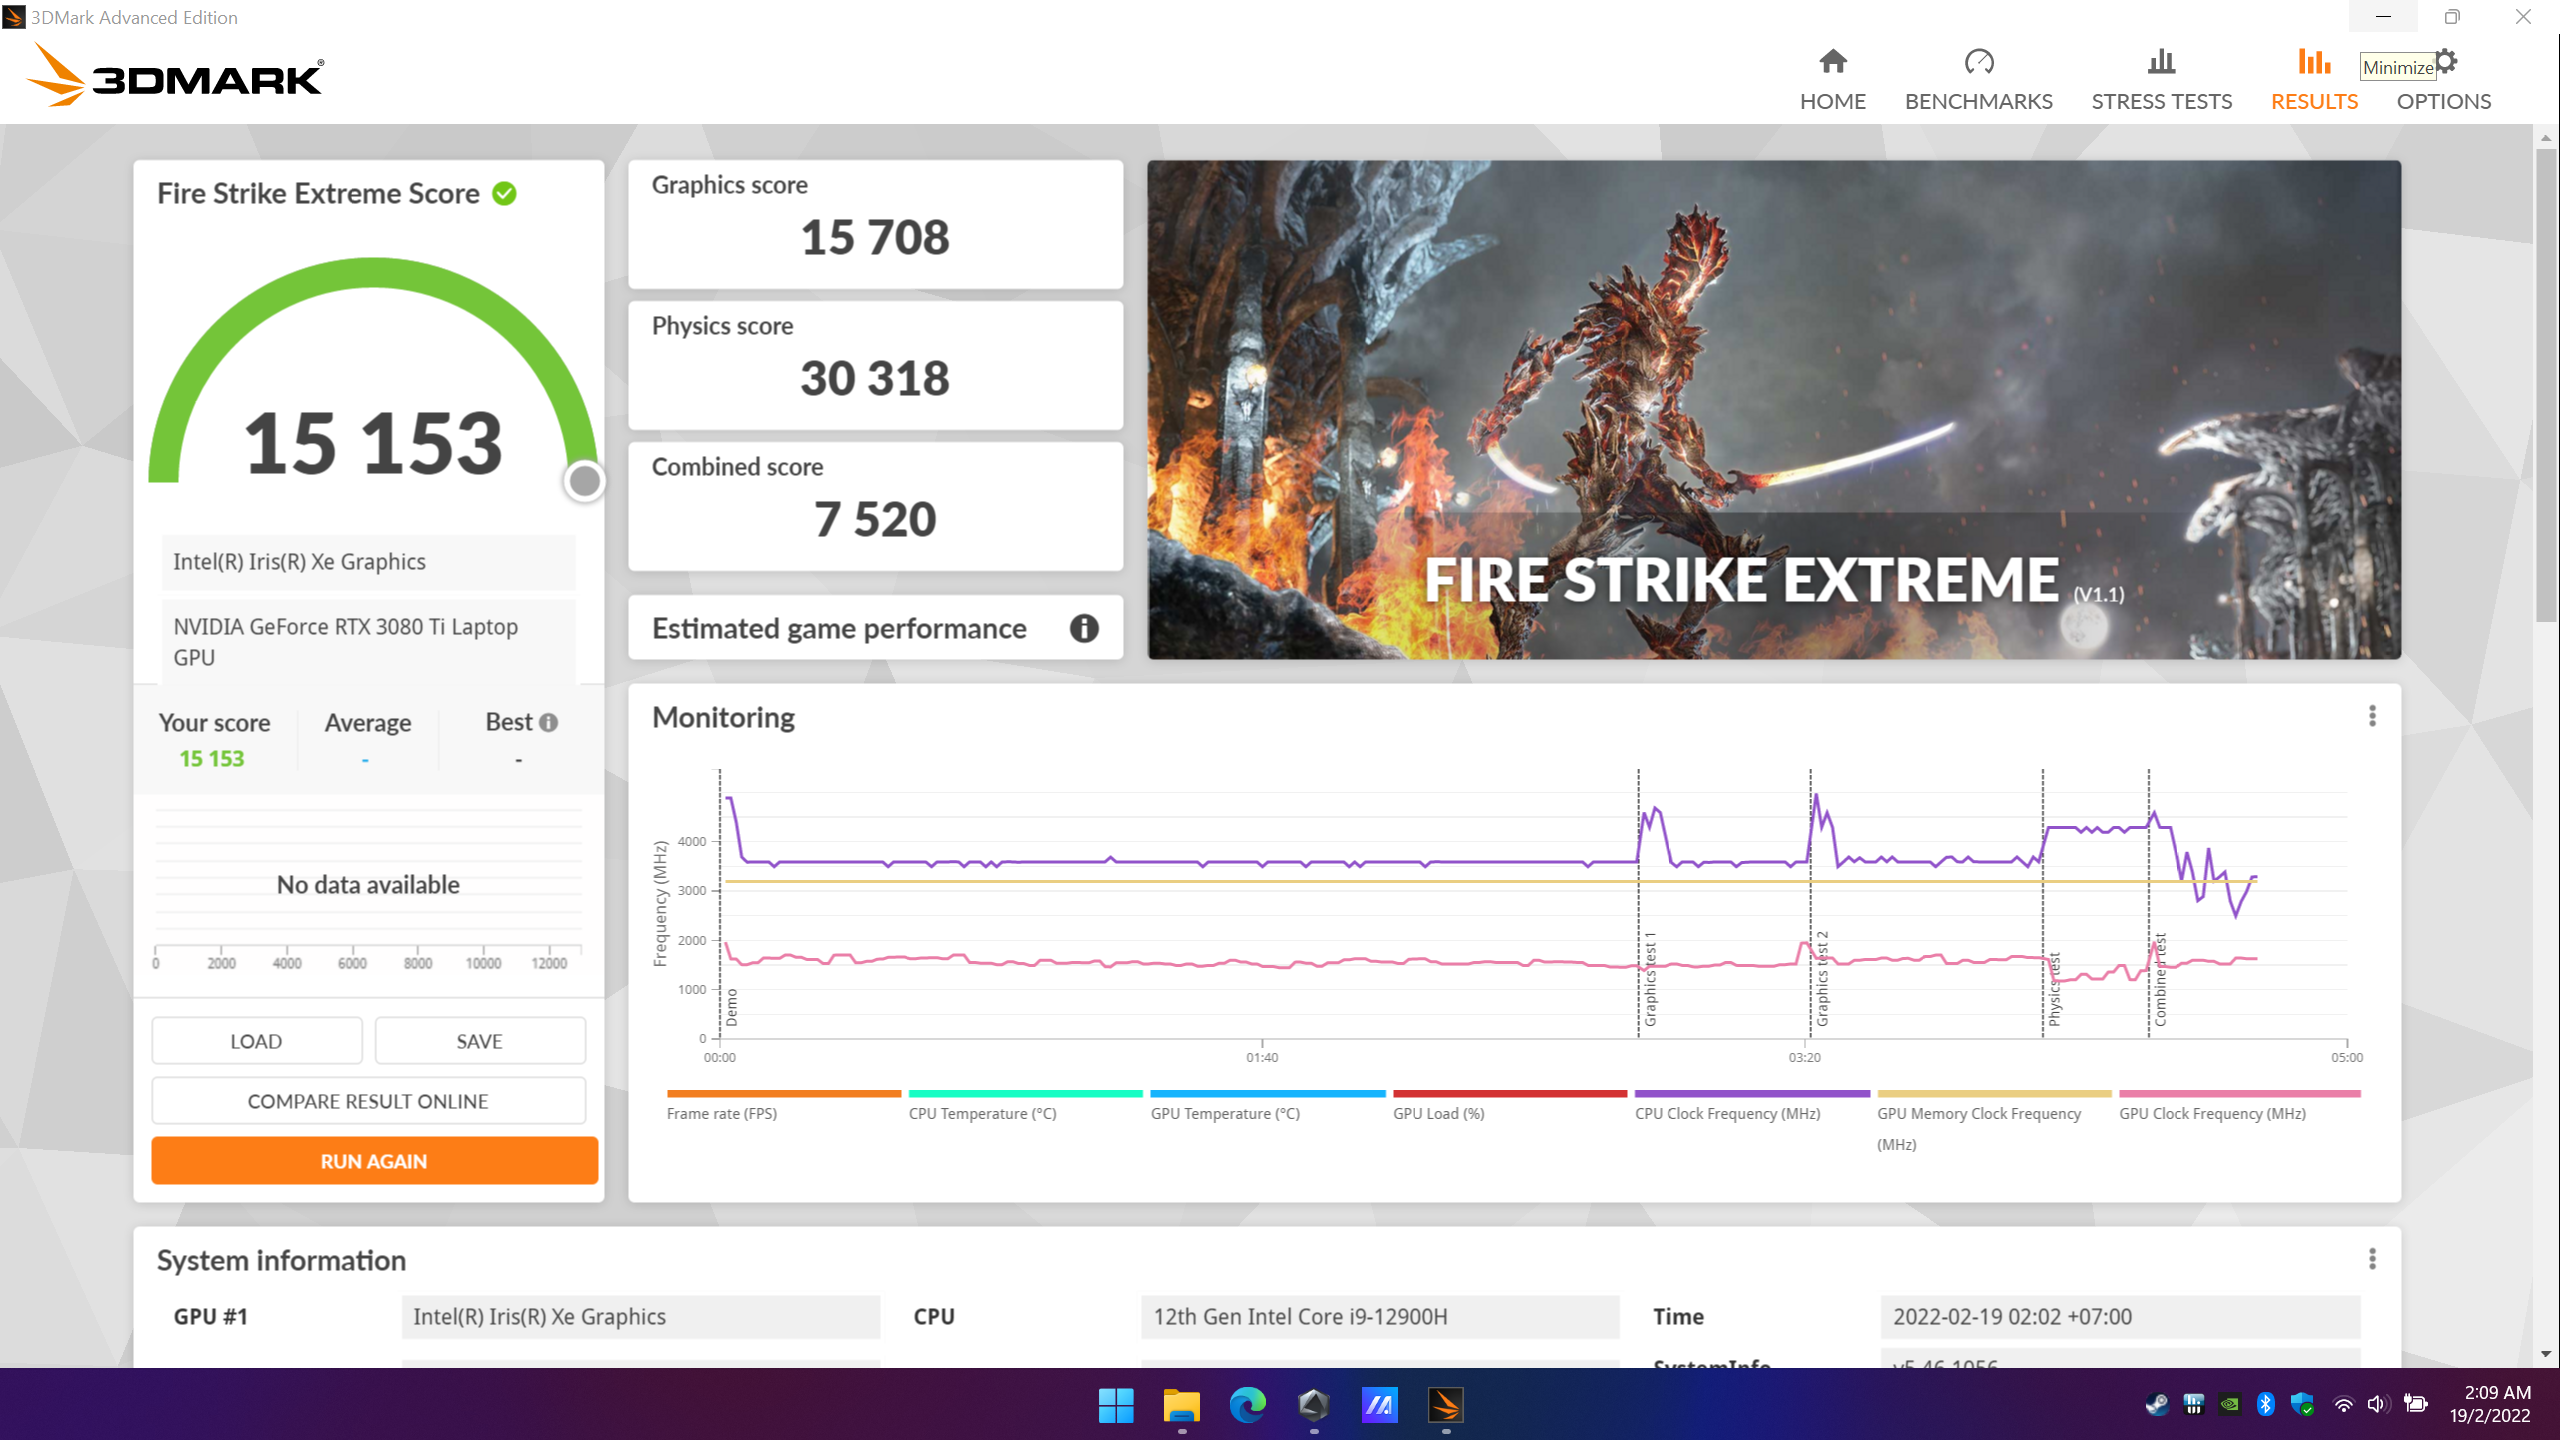Viewport: 2560px width, 1440px height.
Task: Click the Combined test timeline marker
Action: coord(2160,979)
